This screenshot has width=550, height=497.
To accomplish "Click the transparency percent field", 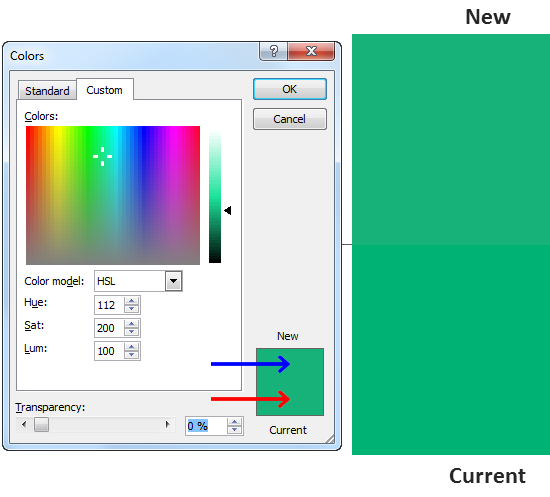I will 206,426.
